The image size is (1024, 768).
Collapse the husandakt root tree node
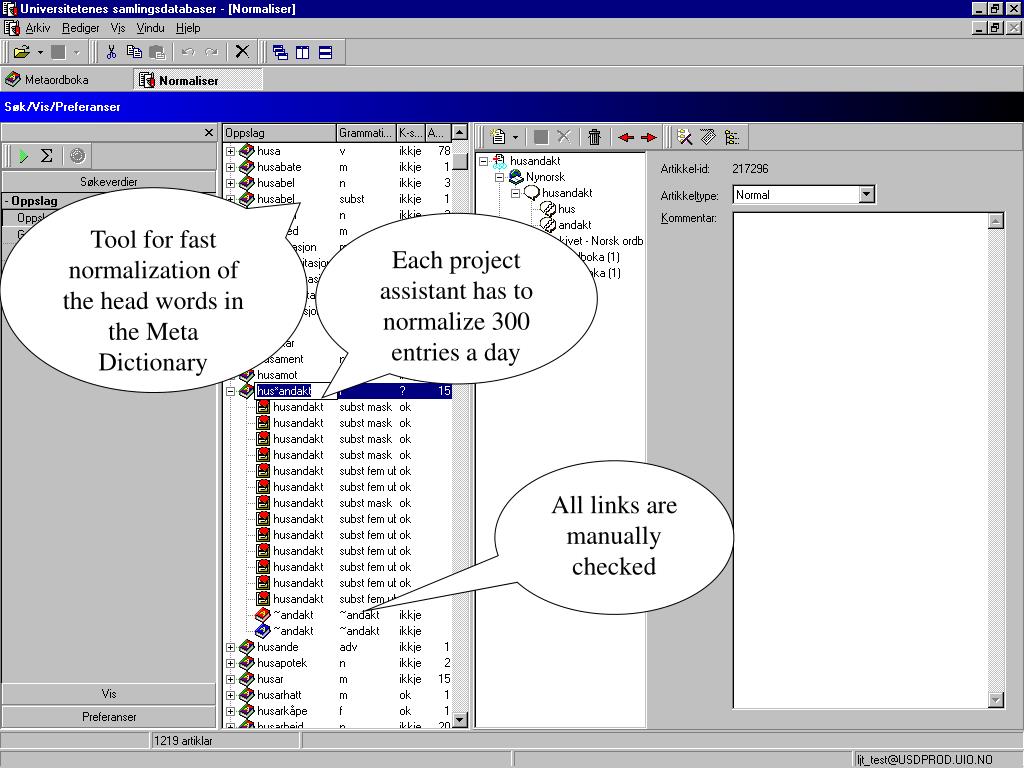[x=483, y=161]
